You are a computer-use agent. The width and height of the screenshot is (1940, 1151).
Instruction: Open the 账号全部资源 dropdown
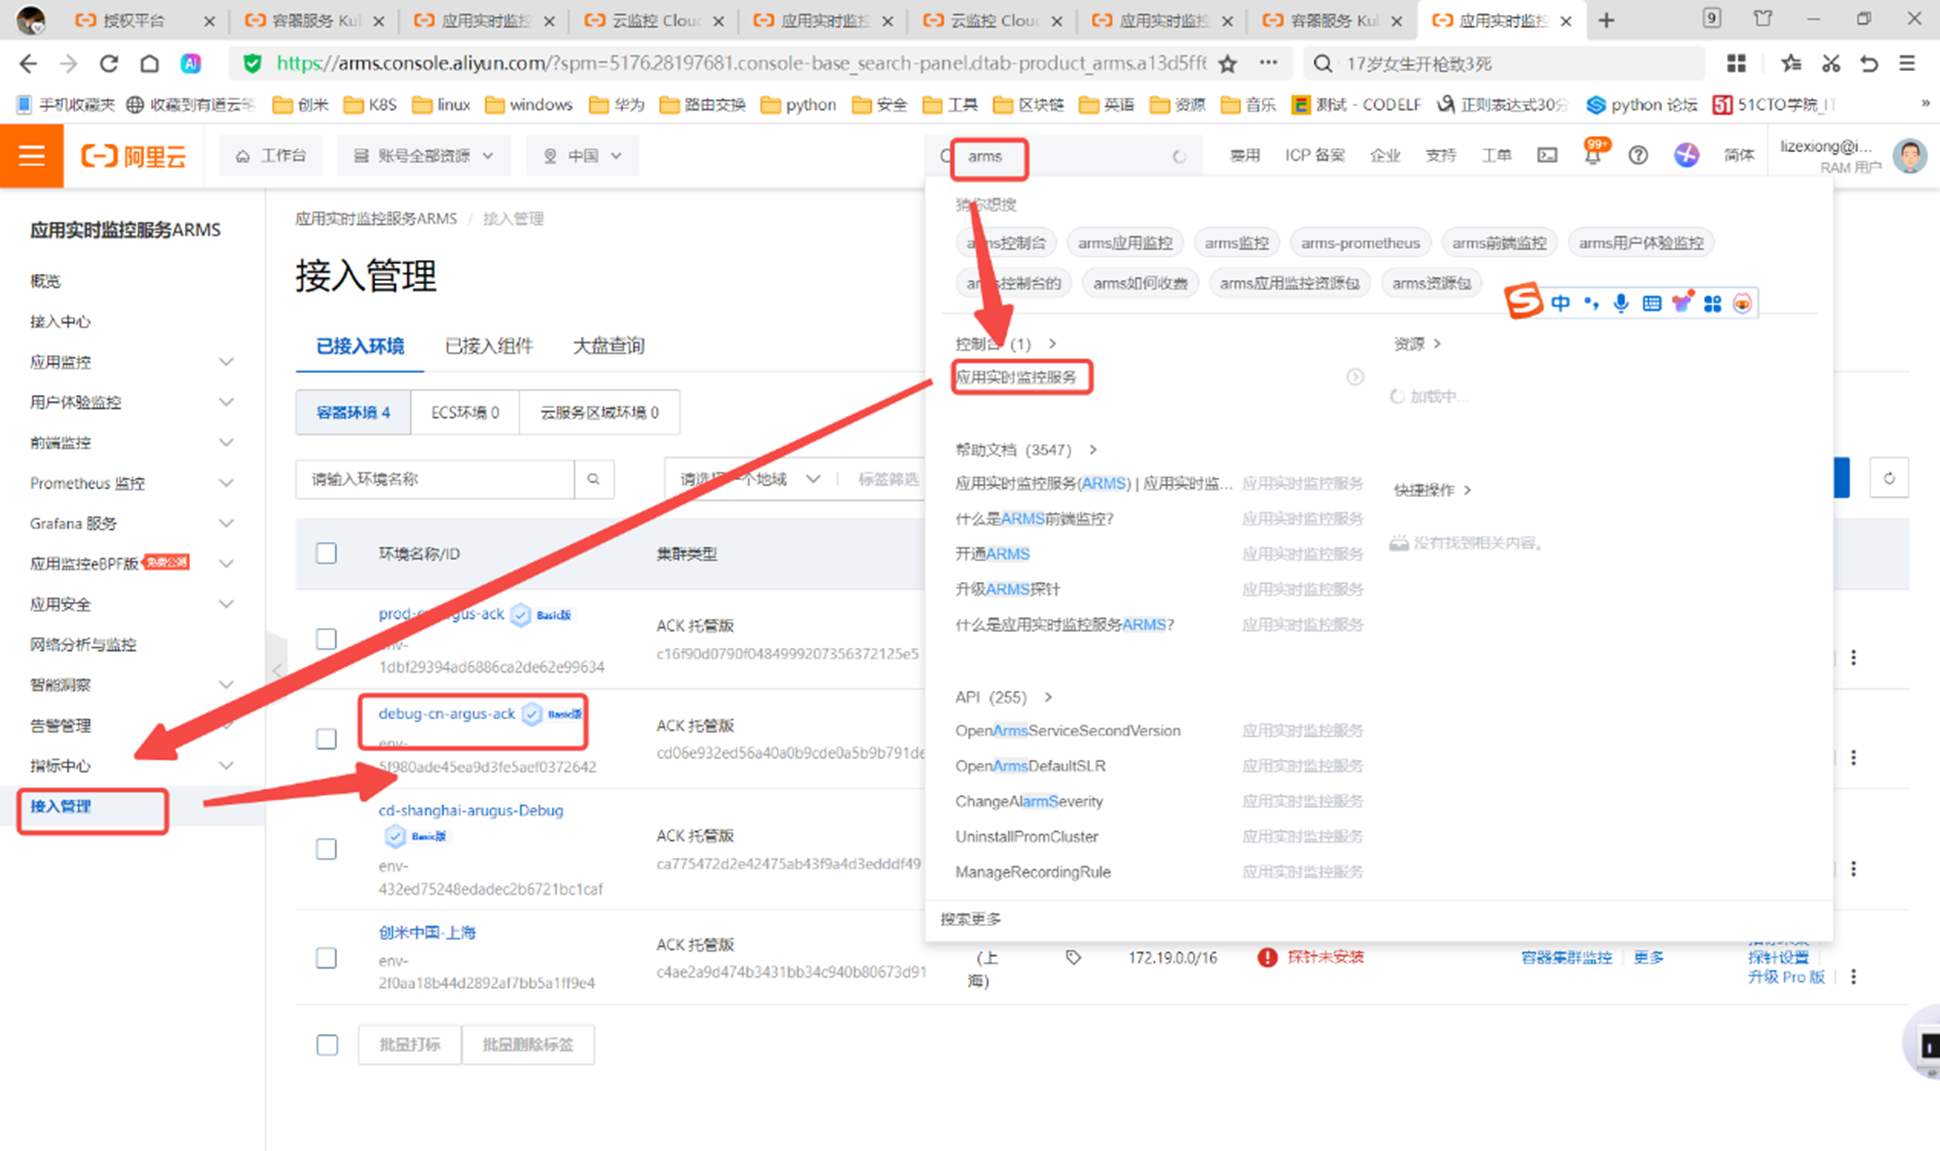[x=424, y=155]
